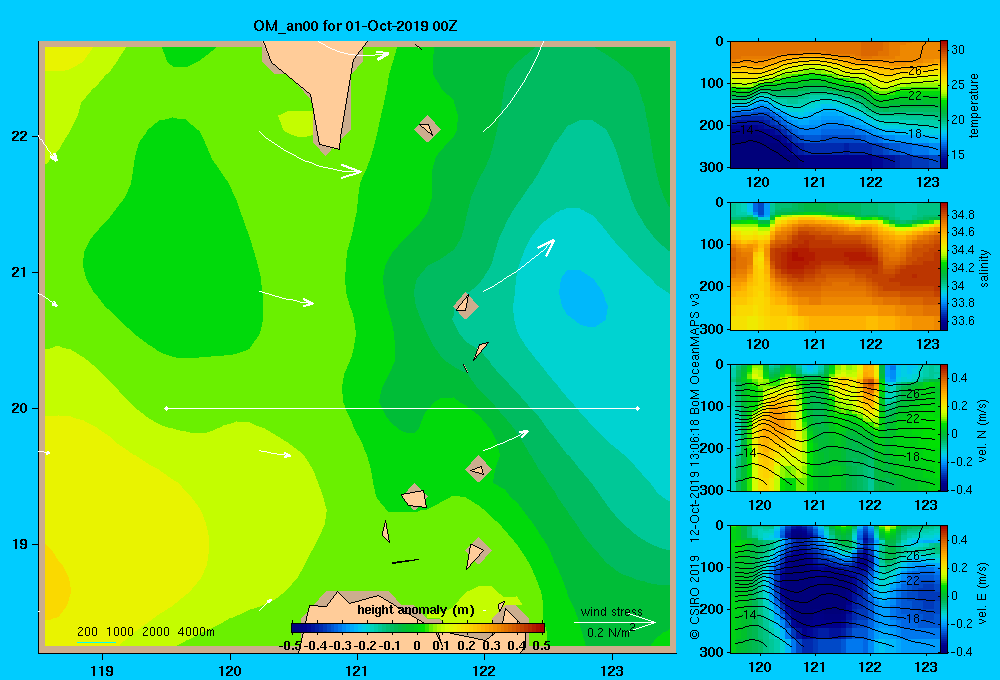Screen dimensions: 1000x680
Task: Click the "wind stress" legend label
Action: (612, 612)
